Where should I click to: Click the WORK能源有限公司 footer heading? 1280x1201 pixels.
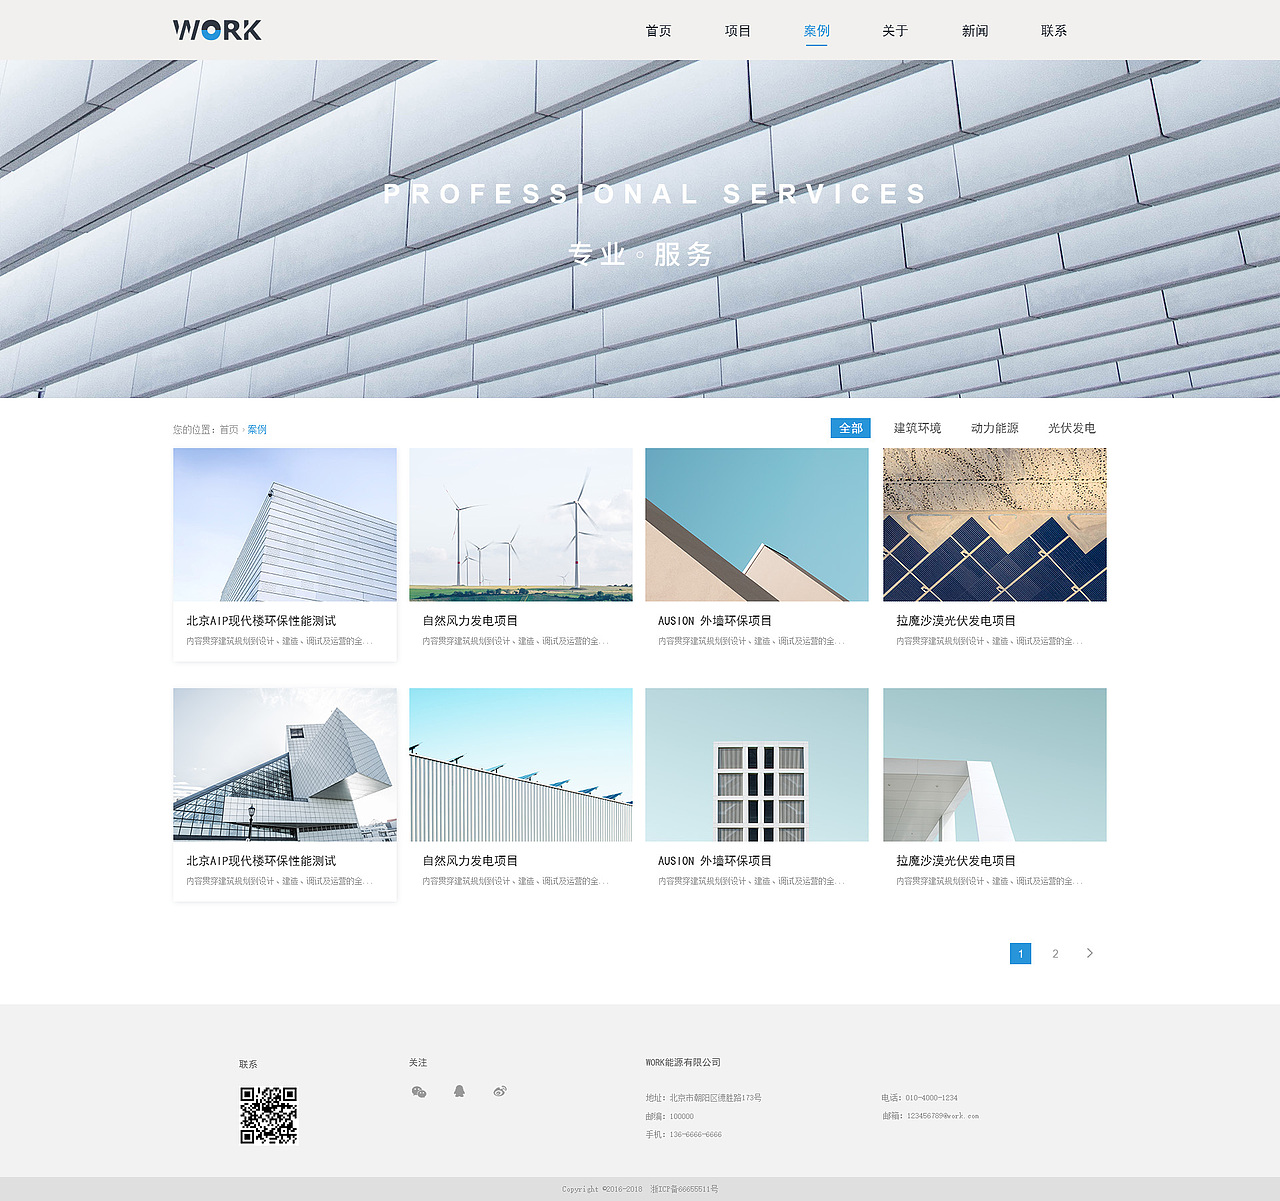click(x=683, y=1062)
